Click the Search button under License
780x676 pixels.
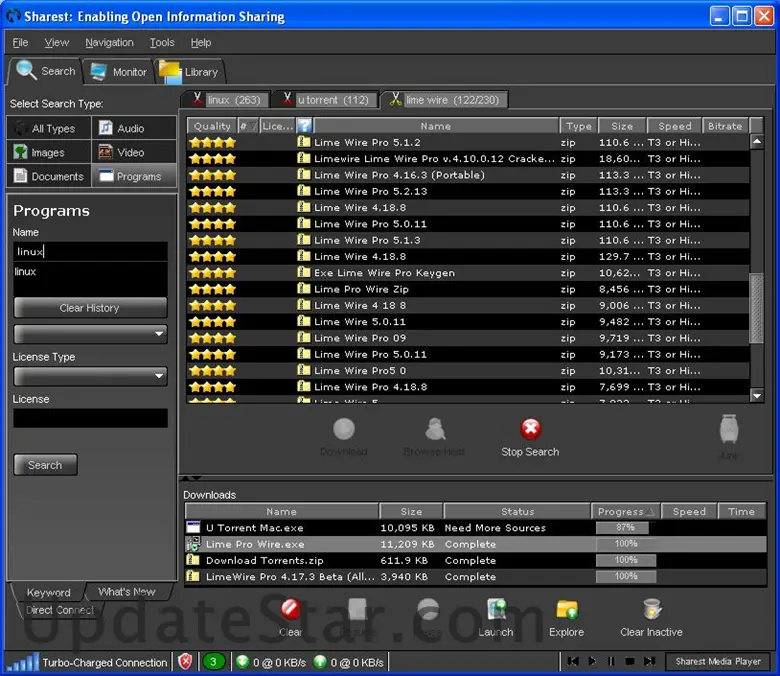point(45,465)
